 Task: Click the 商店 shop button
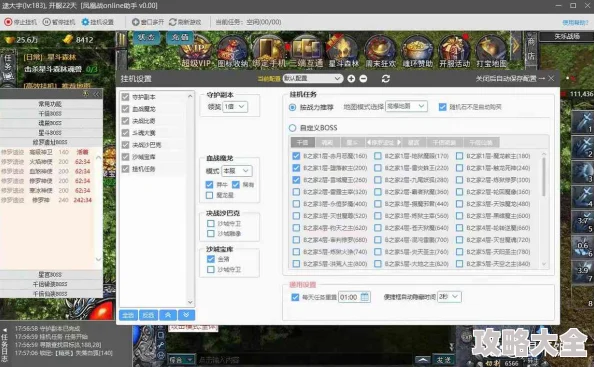click(531, 49)
